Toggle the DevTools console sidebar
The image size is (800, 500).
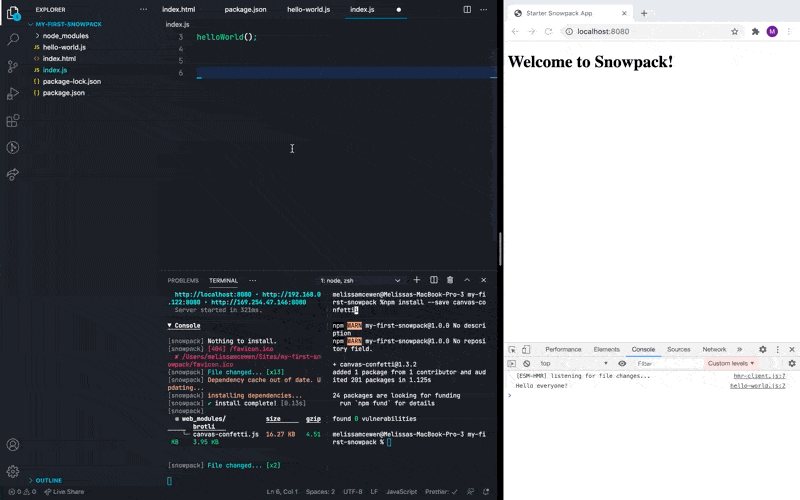512,363
